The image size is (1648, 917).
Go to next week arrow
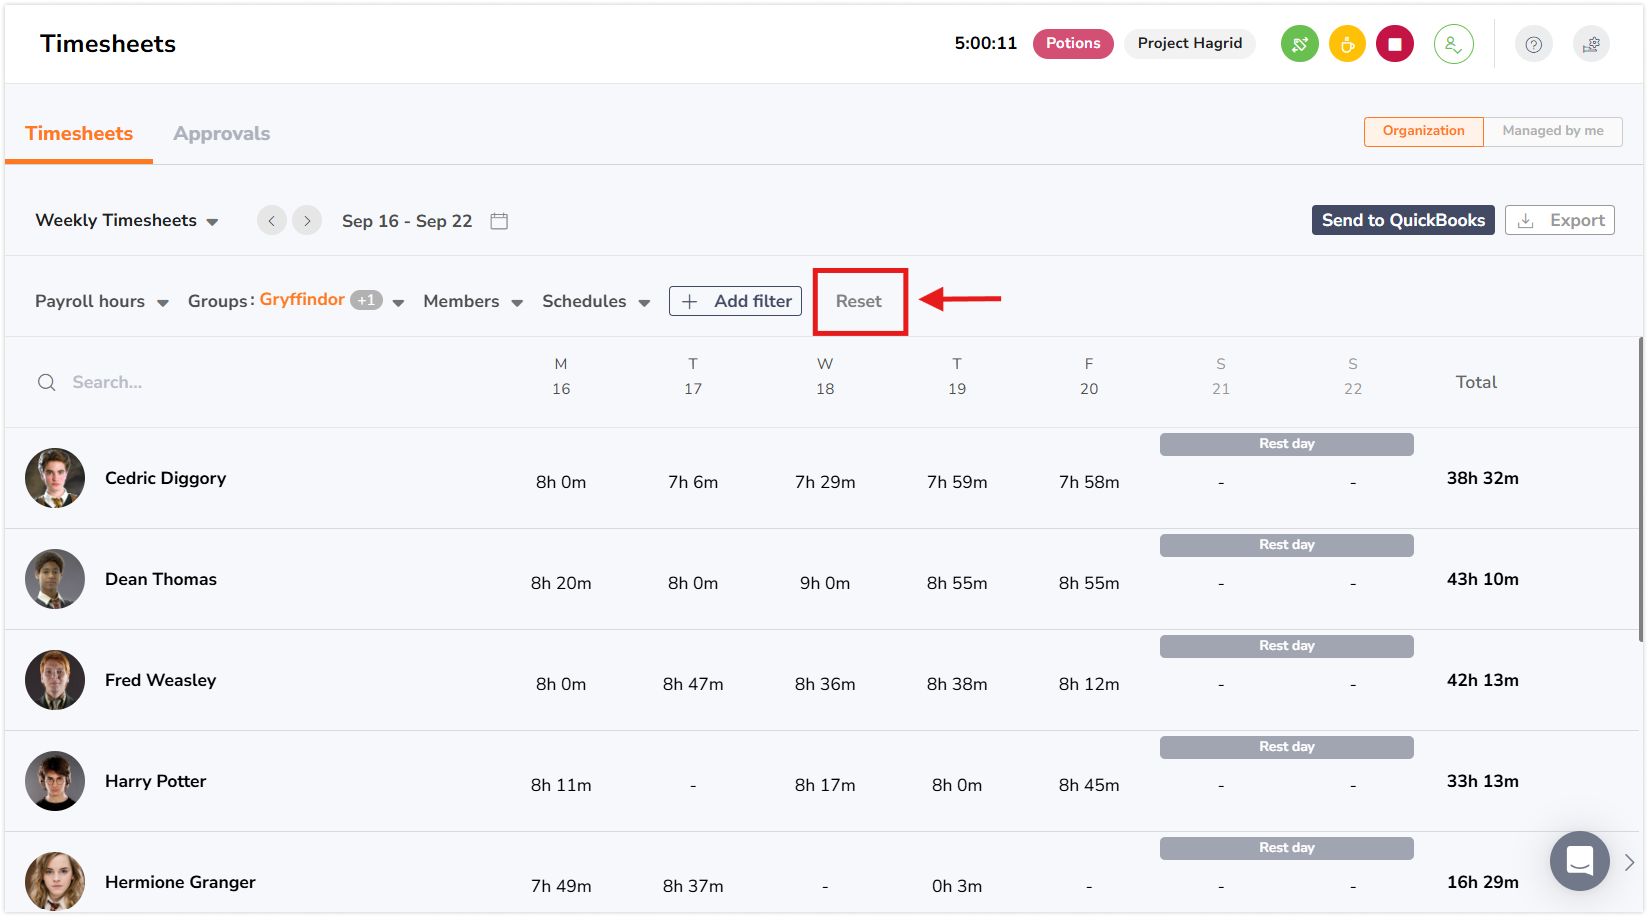[307, 221]
